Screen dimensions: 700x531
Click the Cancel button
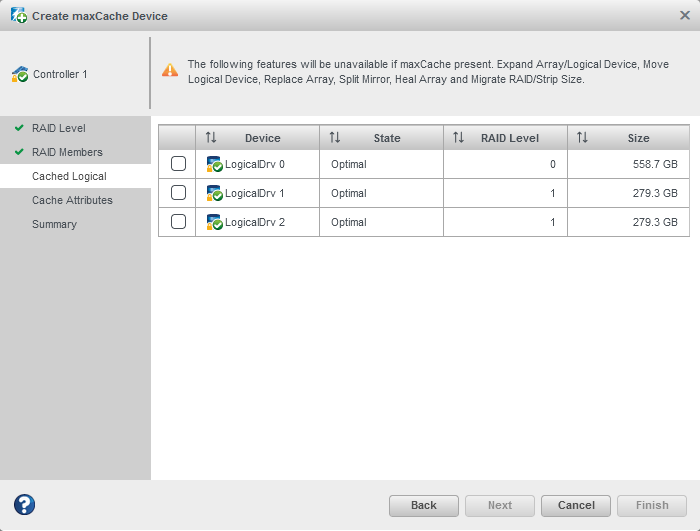coord(576,506)
